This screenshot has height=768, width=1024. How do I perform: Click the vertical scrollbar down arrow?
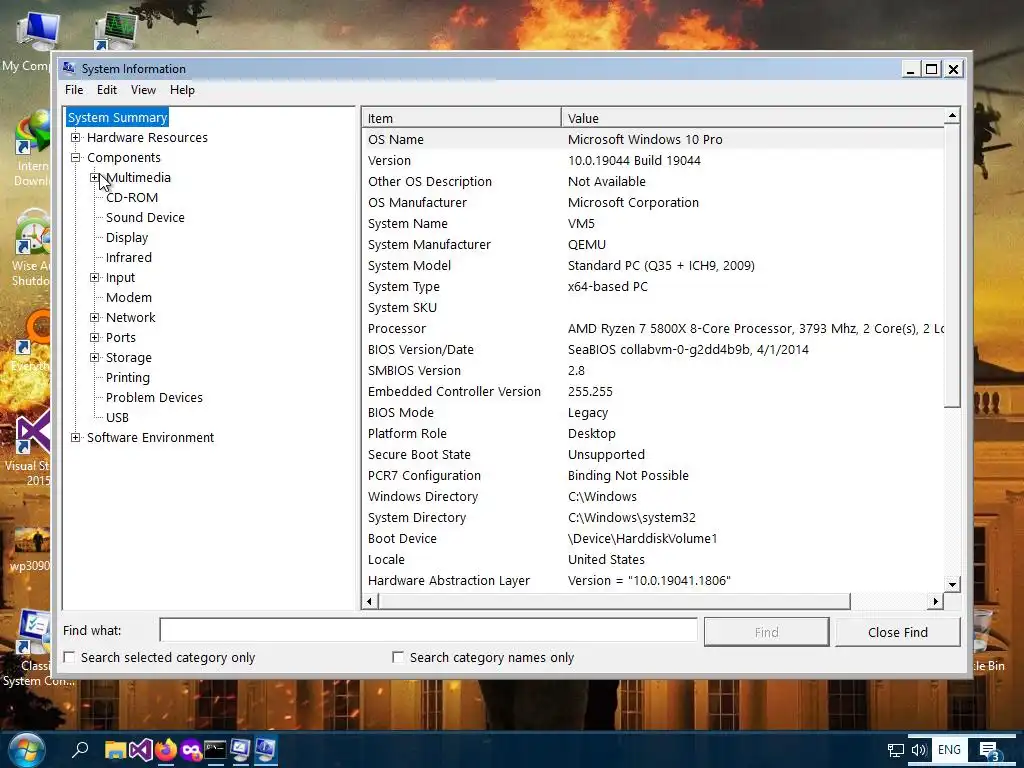tap(952, 584)
